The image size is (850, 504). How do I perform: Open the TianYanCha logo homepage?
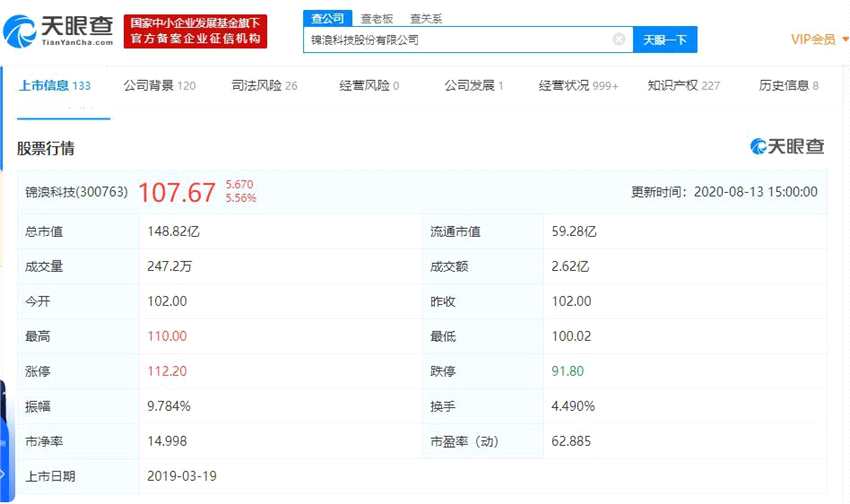coord(59,31)
